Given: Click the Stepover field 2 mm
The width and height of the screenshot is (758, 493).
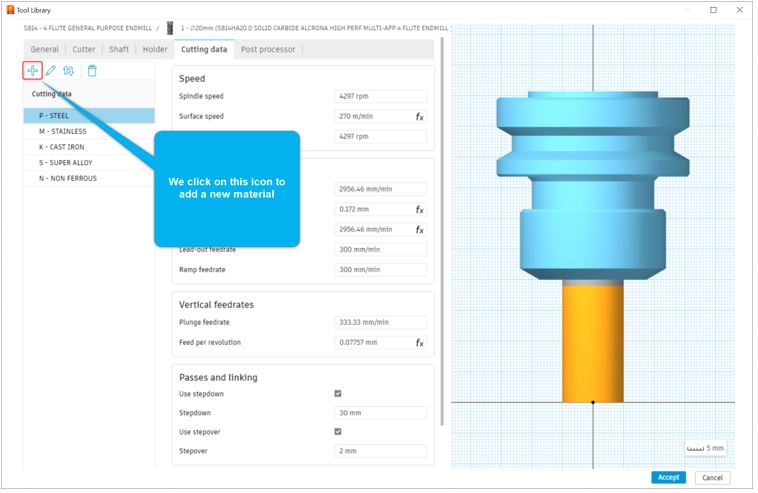Looking at the screenshot, I should click(380, 451).
